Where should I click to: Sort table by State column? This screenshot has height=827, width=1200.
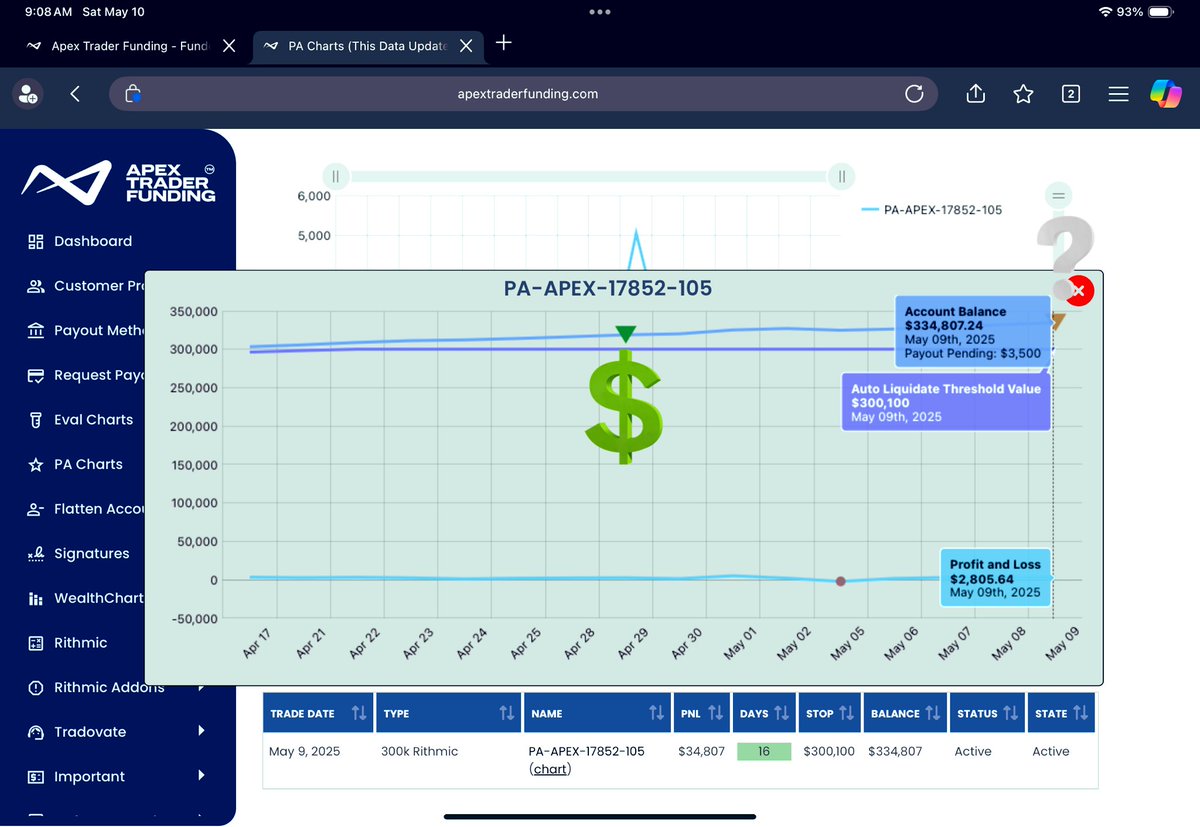click(1061, 713)
